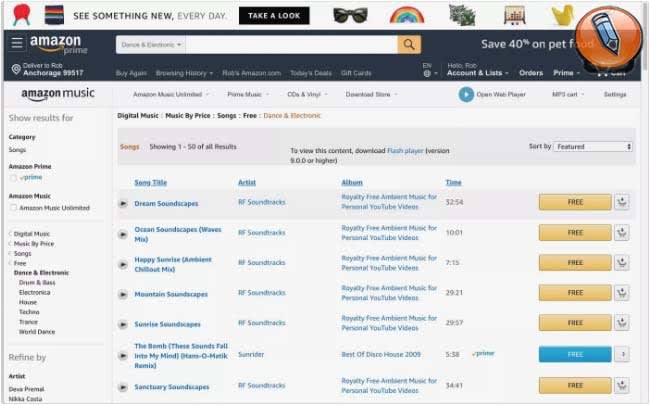650x405 pixels.
Task: Open the Amazon Music Unlimited menu
Action: [x=171, y=95]
